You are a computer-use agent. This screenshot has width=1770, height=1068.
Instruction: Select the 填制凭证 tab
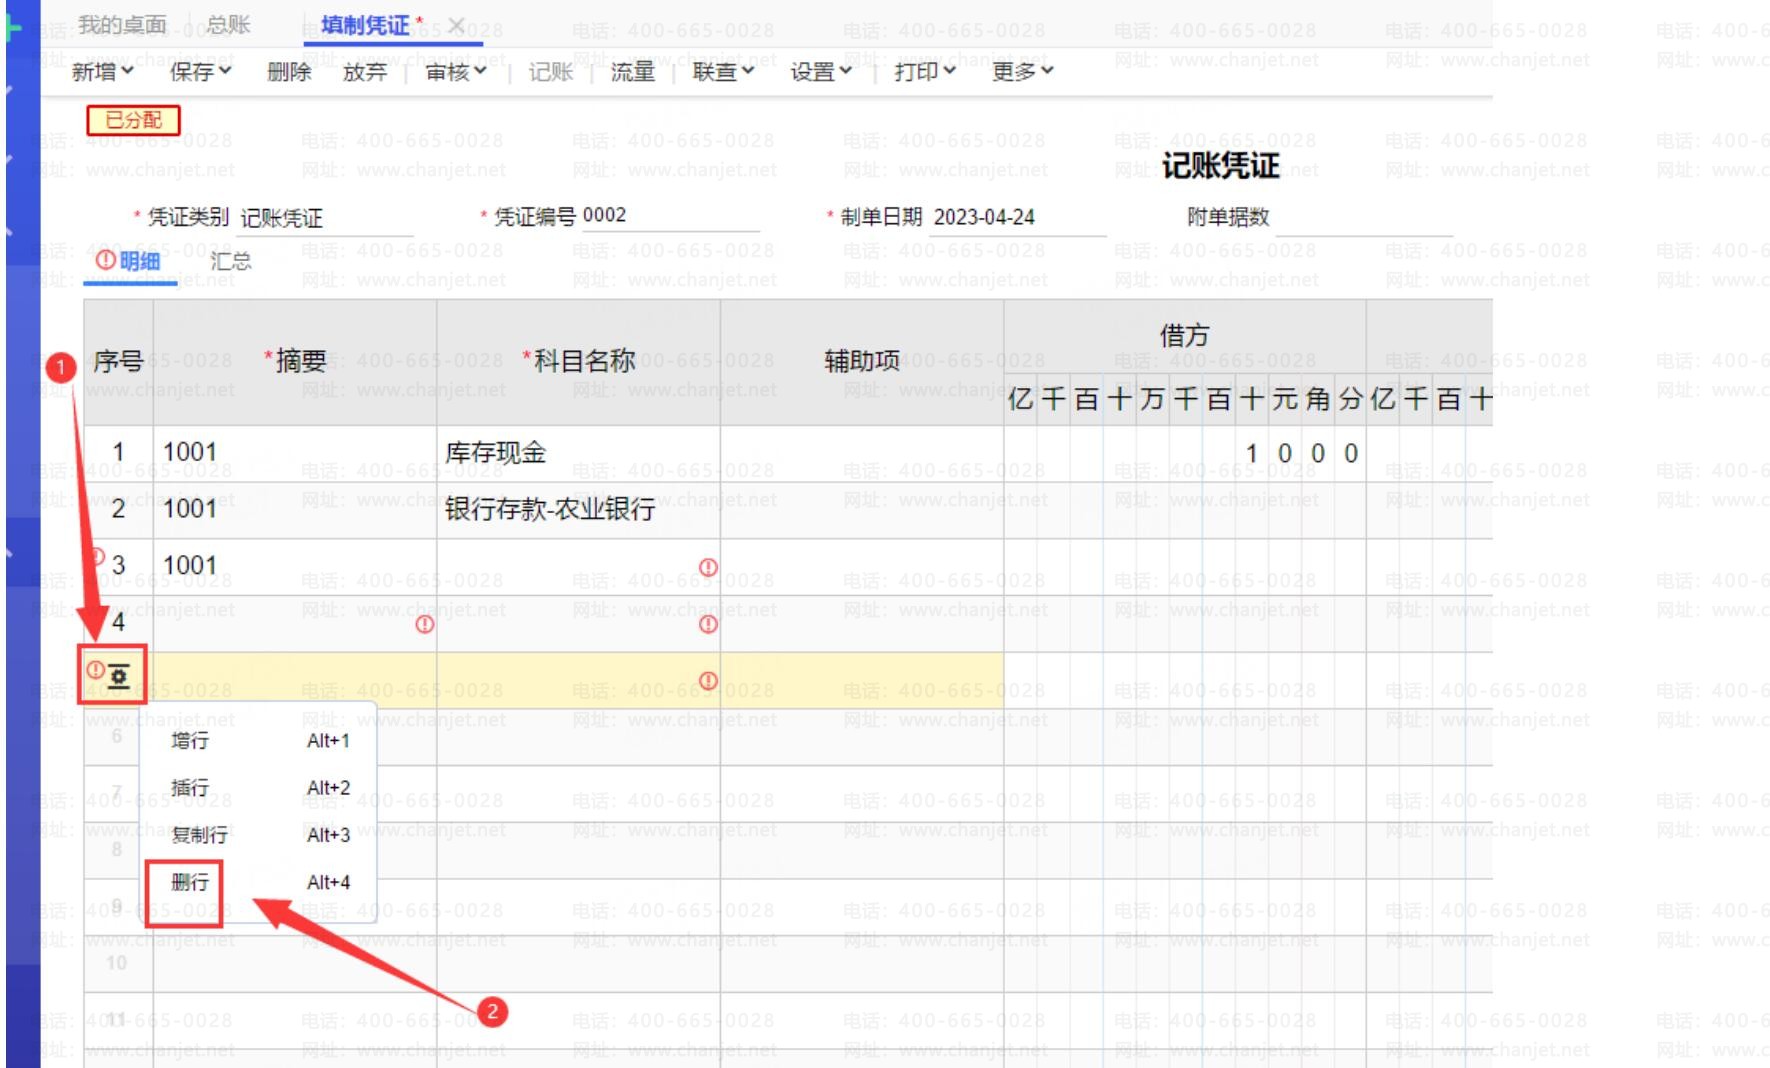tap(365, 25)
